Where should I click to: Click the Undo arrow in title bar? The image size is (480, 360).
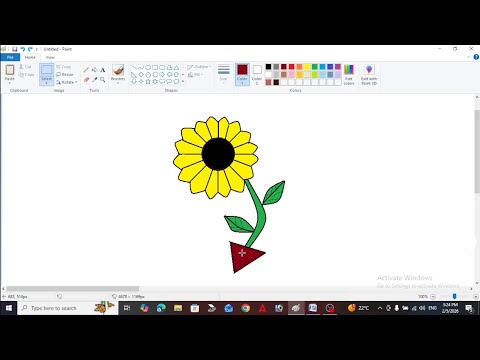[x=23, y=49]
